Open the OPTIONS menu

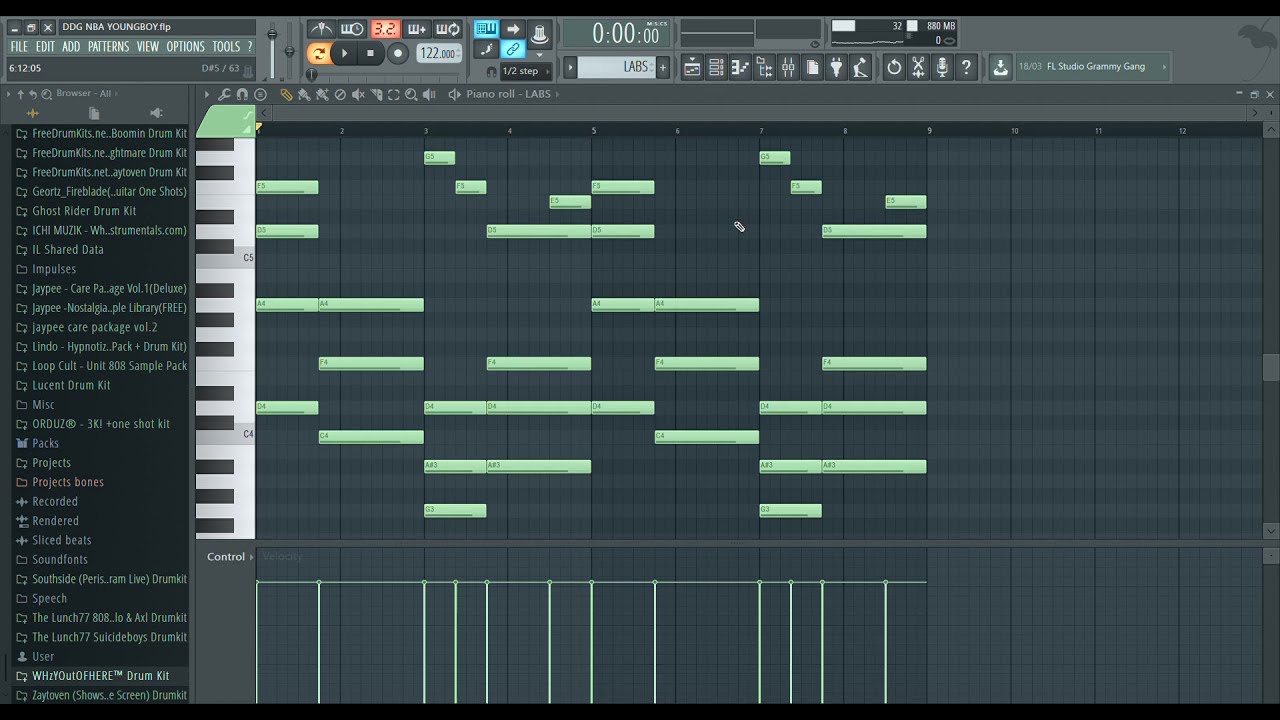click(x=185, y=46)
